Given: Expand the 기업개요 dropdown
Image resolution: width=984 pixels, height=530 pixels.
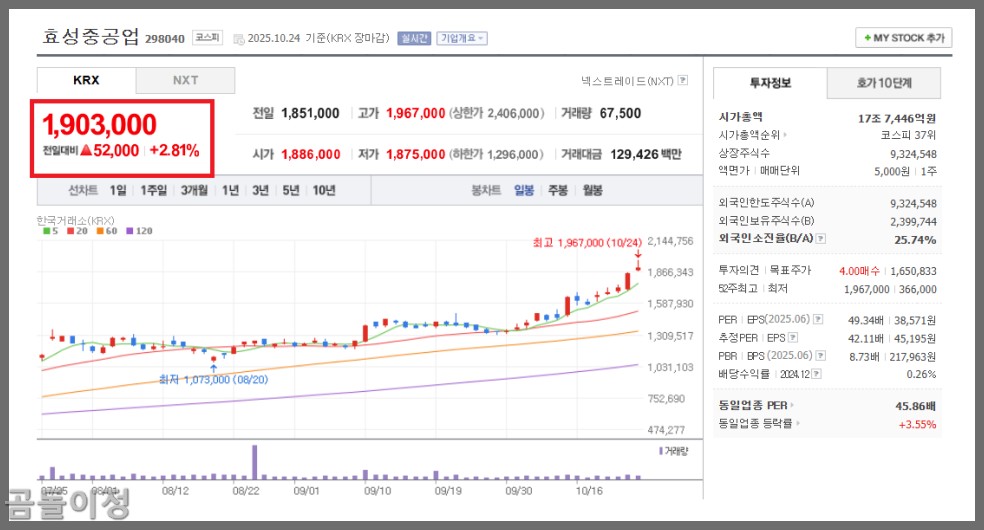Looking at the screenshot, I should click(x=462, y=38).
